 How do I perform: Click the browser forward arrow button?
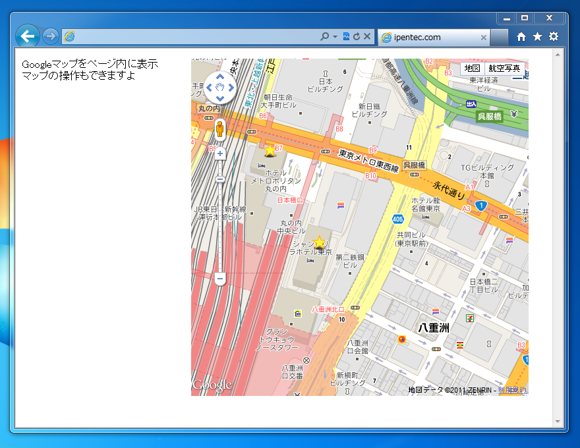50,36
